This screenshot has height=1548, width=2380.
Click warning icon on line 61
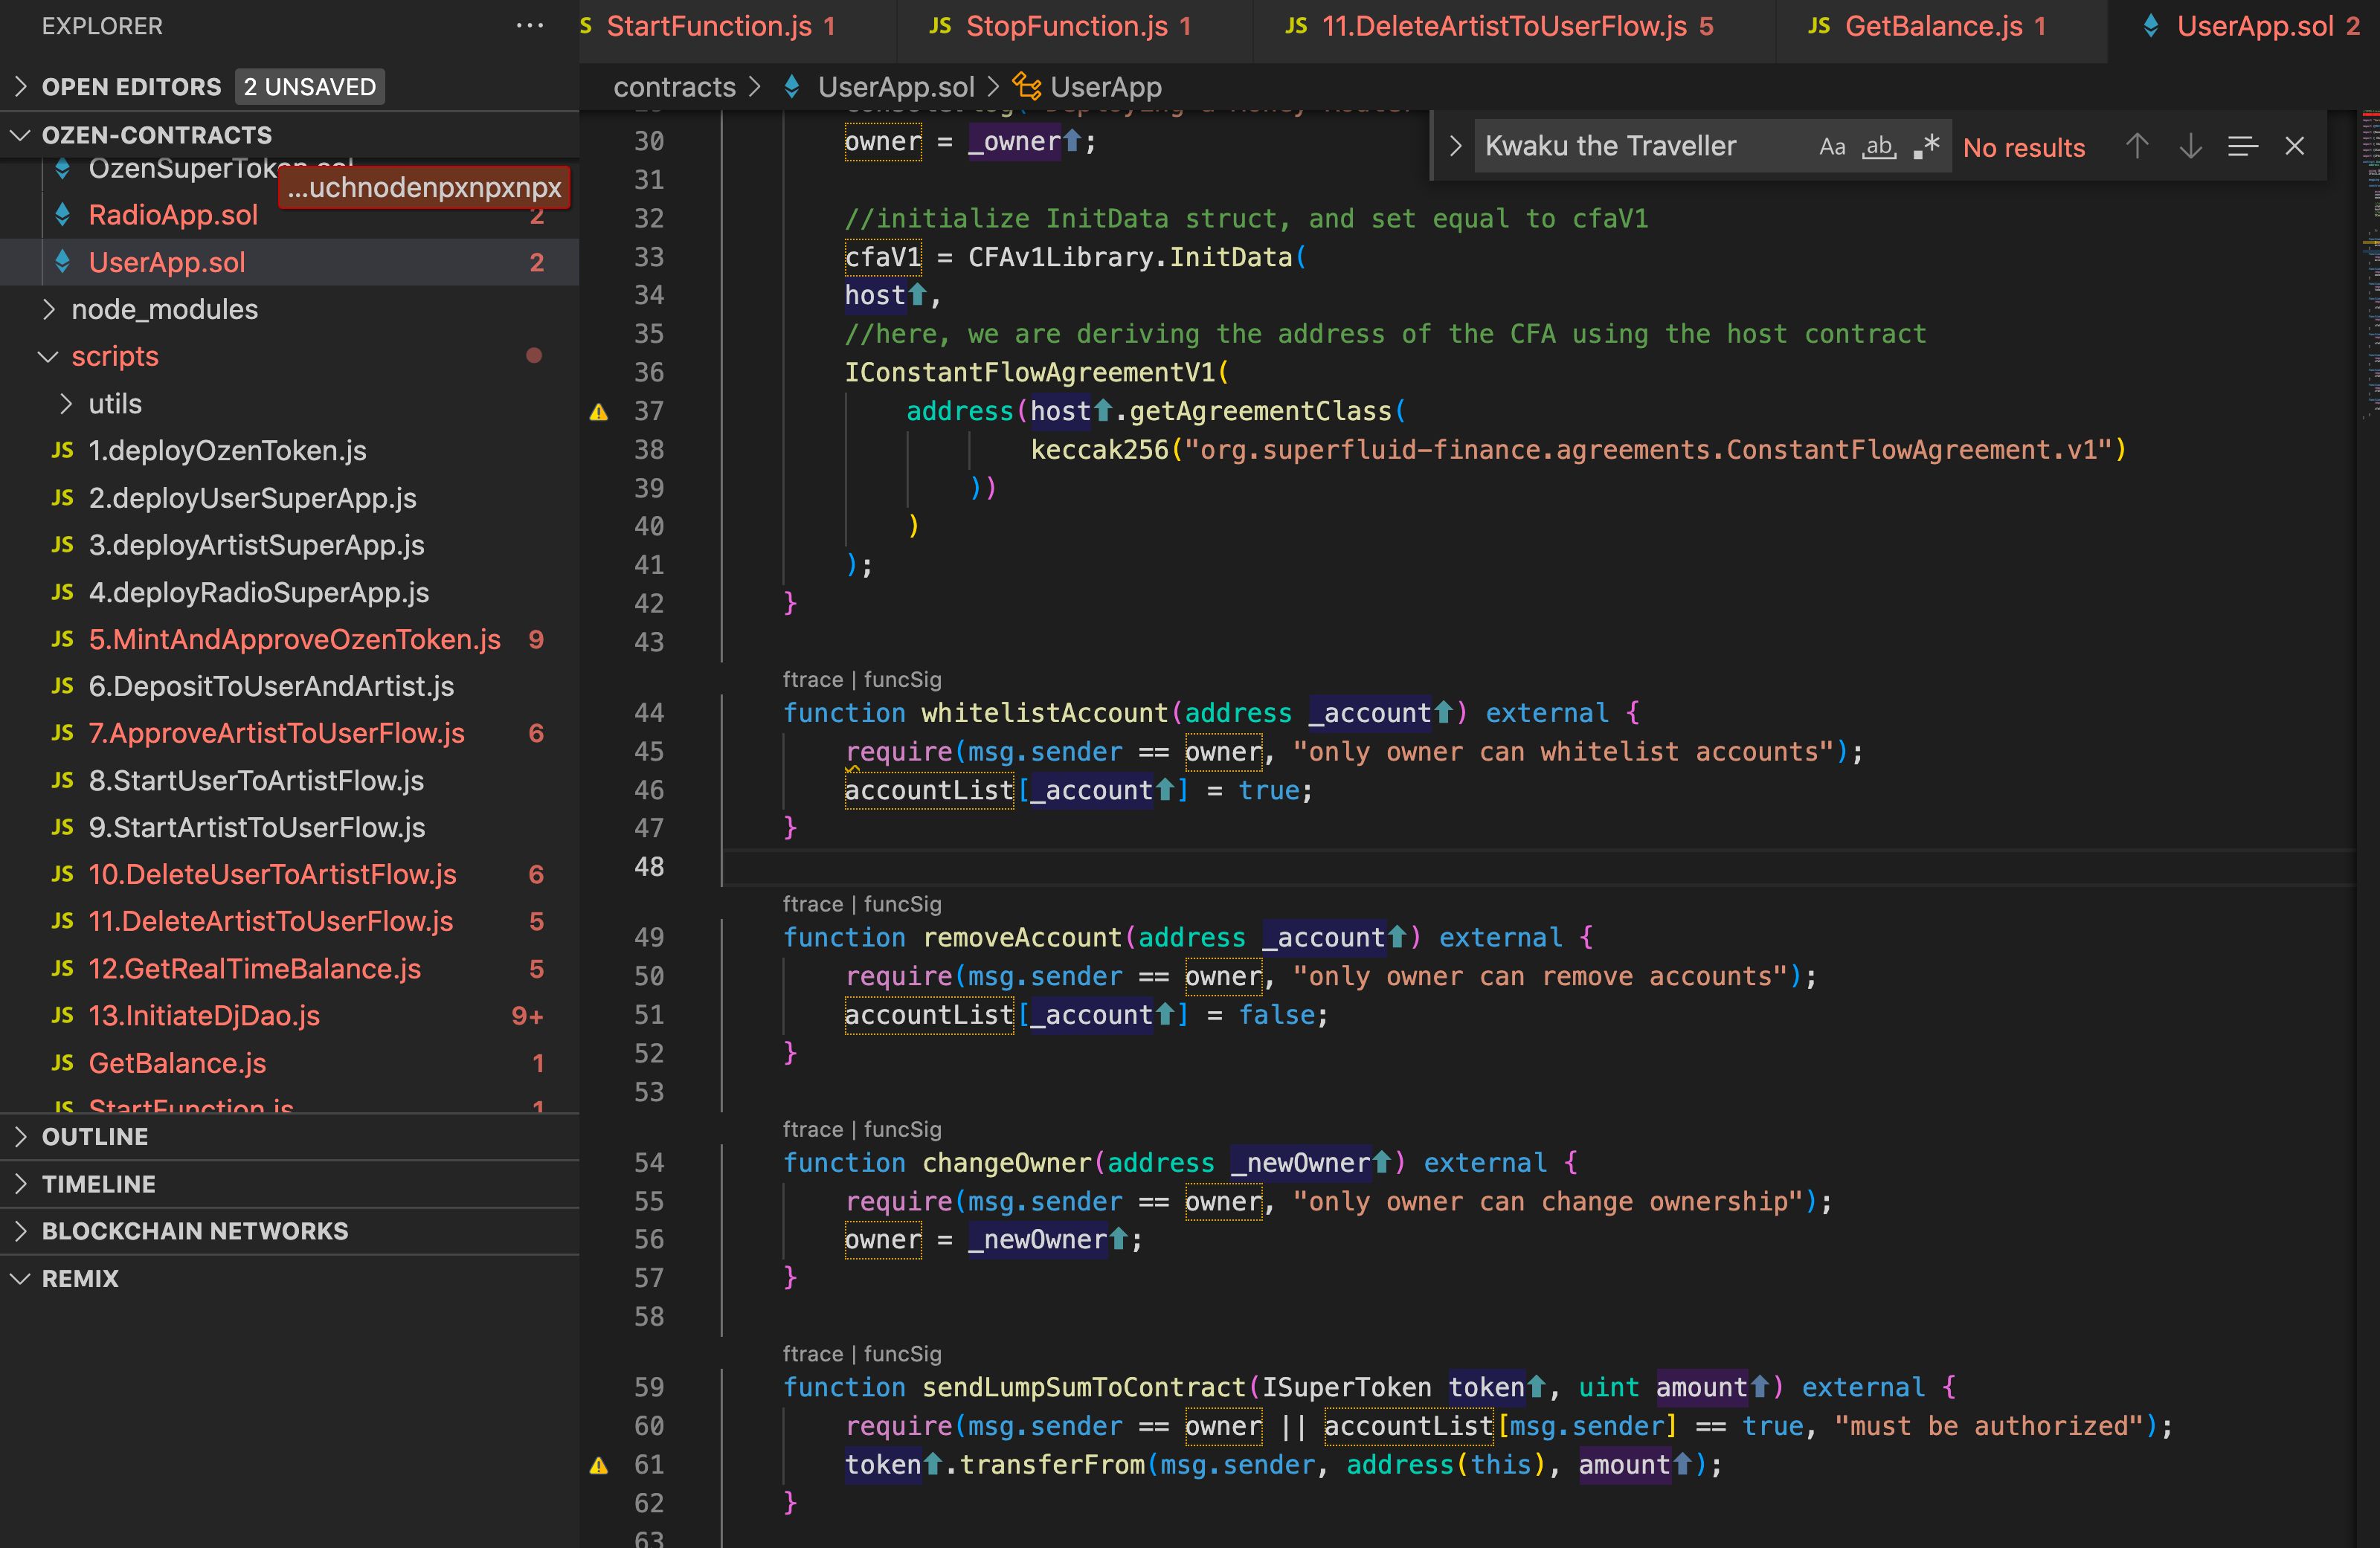(598, 1466)
